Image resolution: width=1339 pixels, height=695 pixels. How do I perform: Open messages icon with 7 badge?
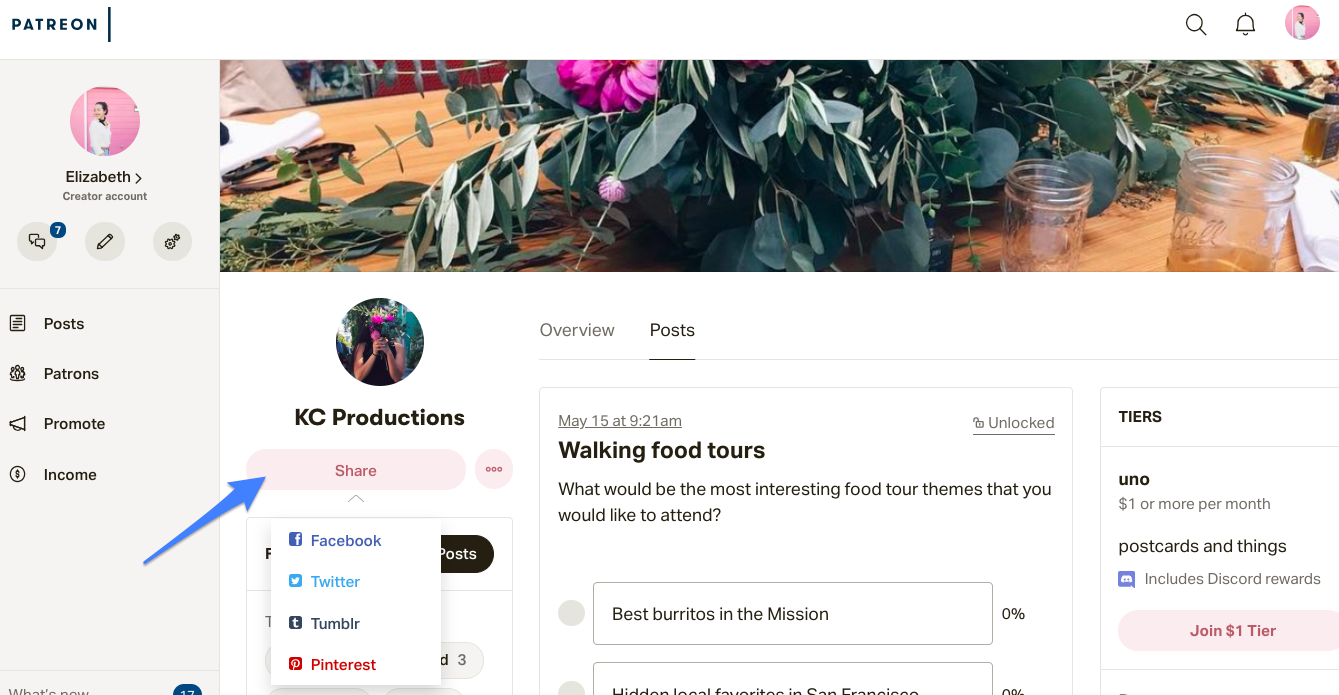click(37, 241)
